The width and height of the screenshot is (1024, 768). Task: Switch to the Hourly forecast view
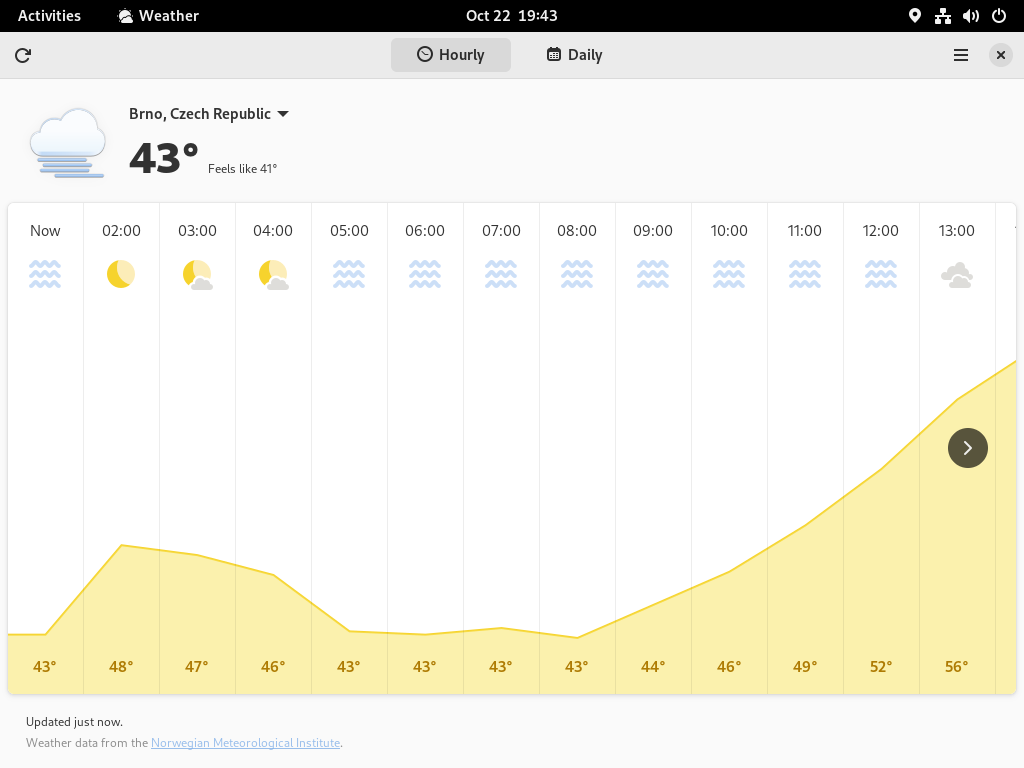click(x=451, y=55)
